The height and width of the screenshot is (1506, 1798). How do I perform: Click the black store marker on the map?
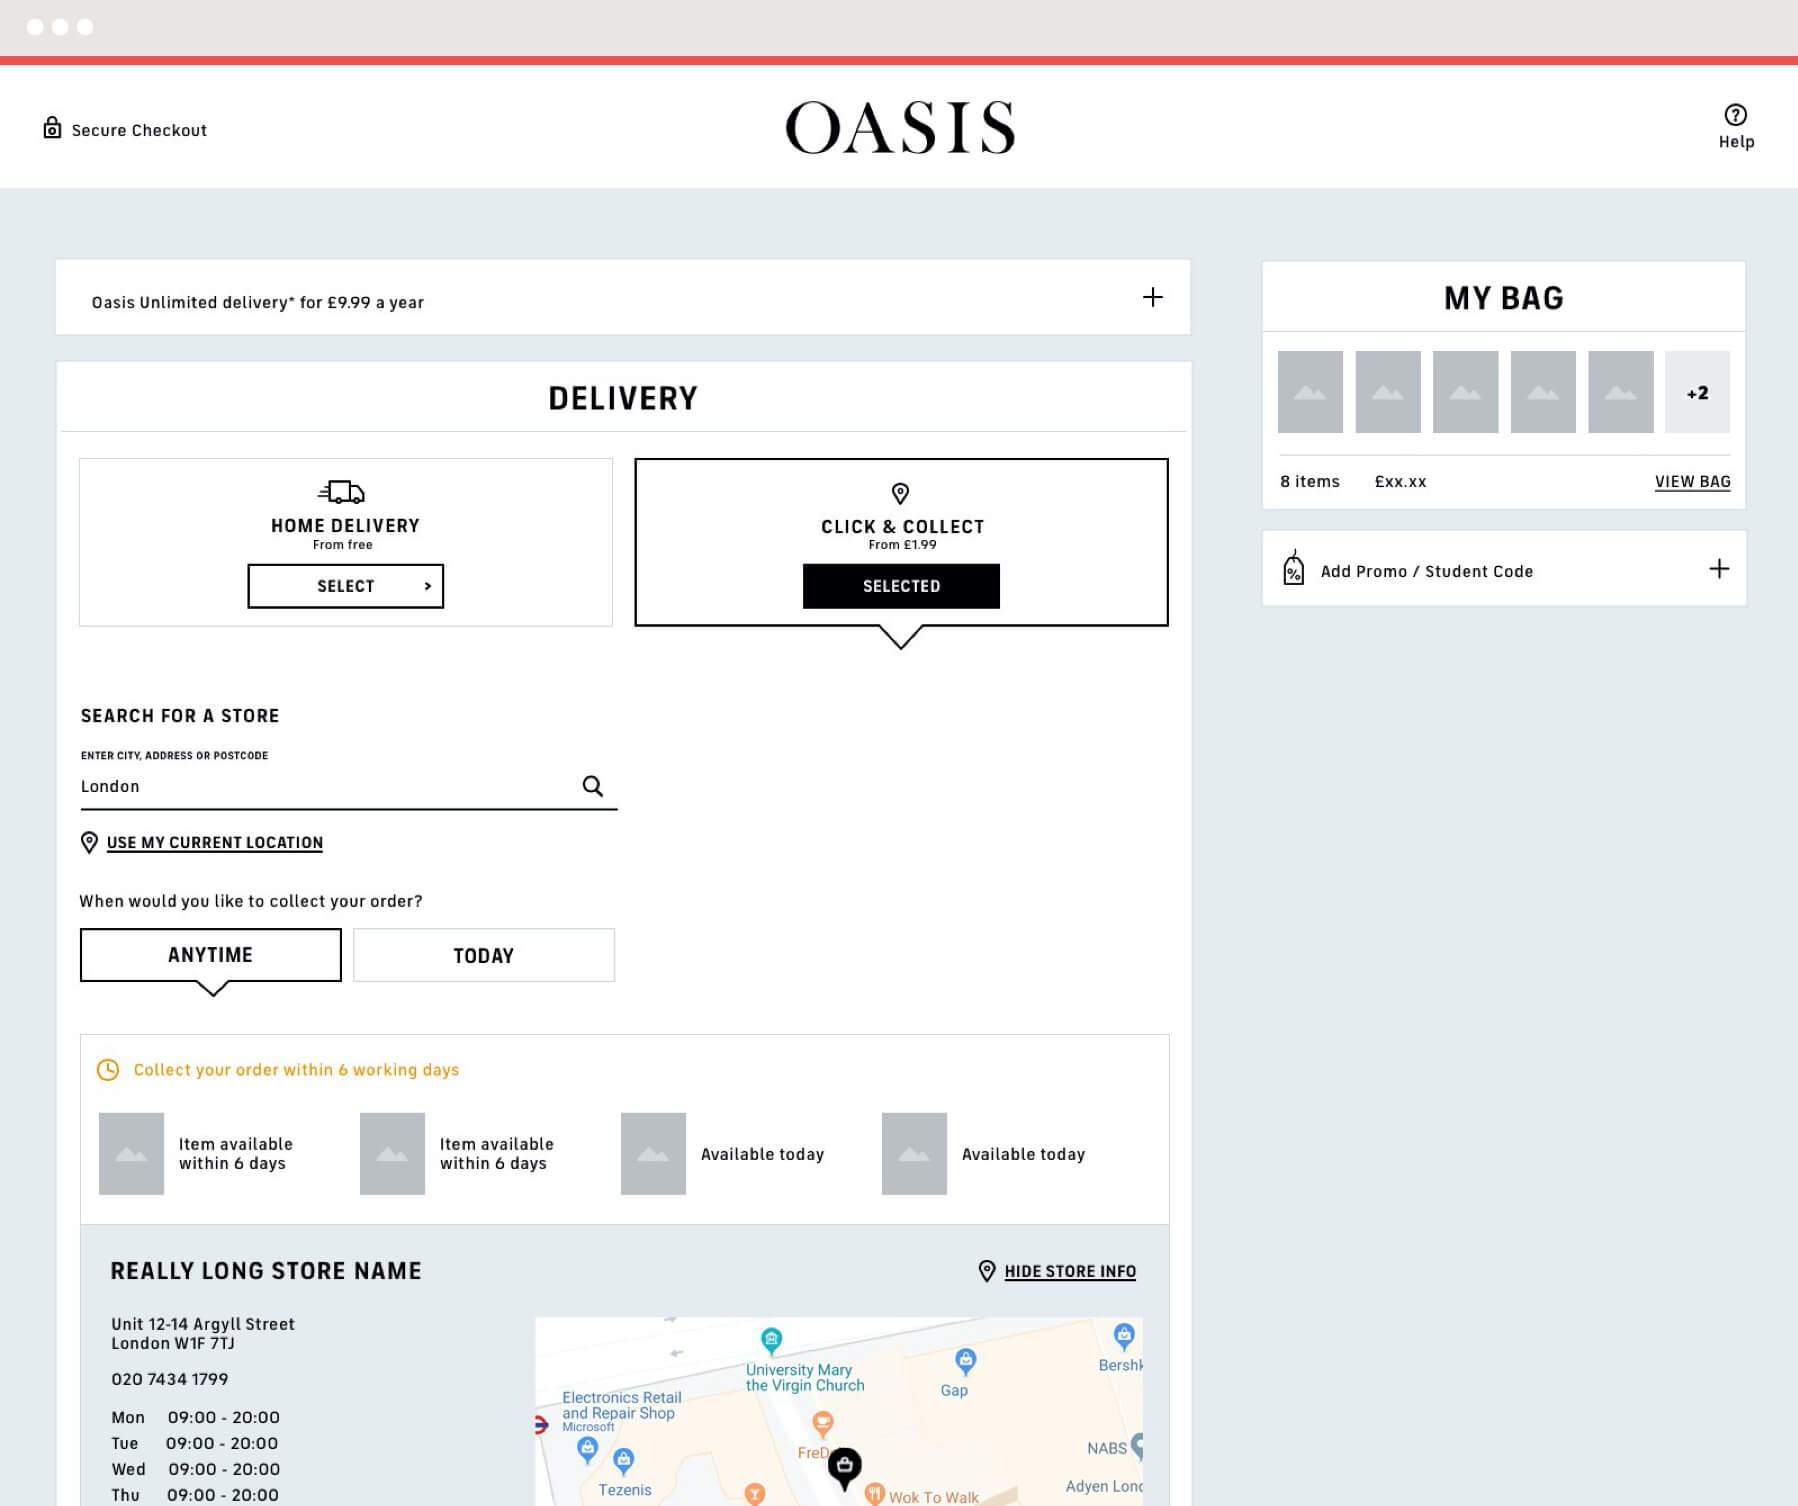tap(845, 1468)
